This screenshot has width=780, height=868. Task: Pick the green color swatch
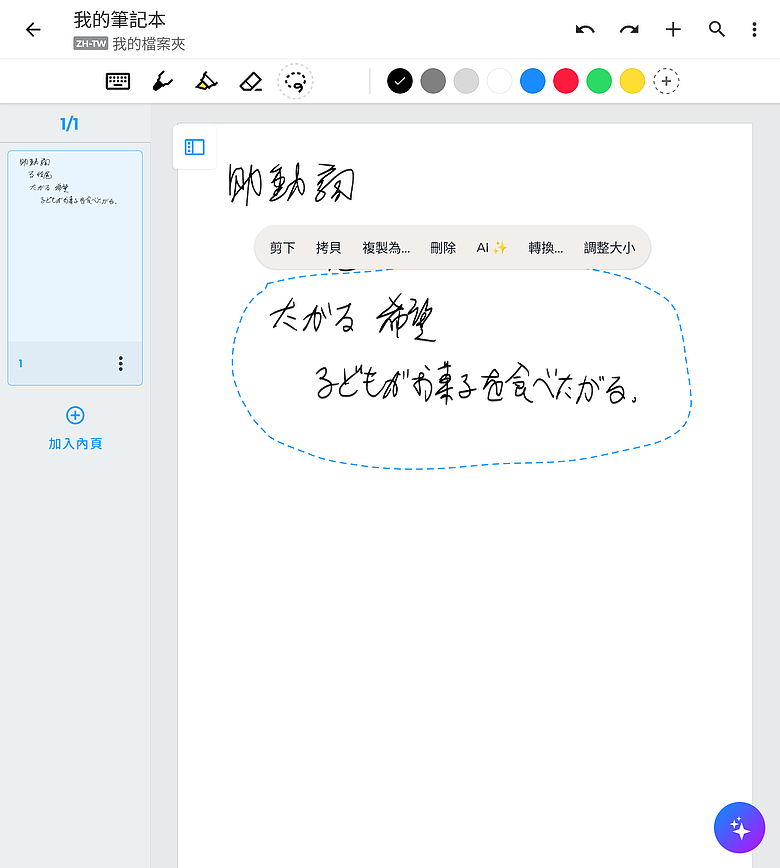coord(599,81)
